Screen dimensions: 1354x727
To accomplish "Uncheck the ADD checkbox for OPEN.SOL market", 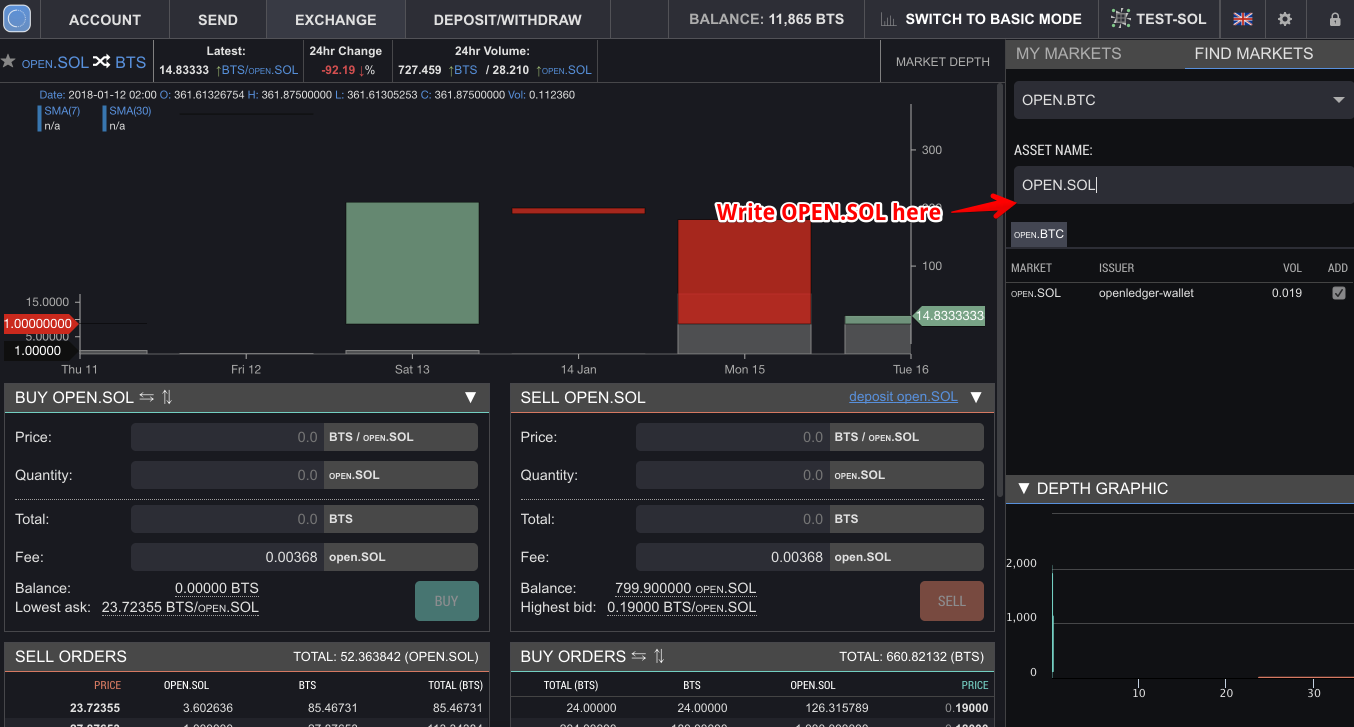I will (x=1339, y=293).
